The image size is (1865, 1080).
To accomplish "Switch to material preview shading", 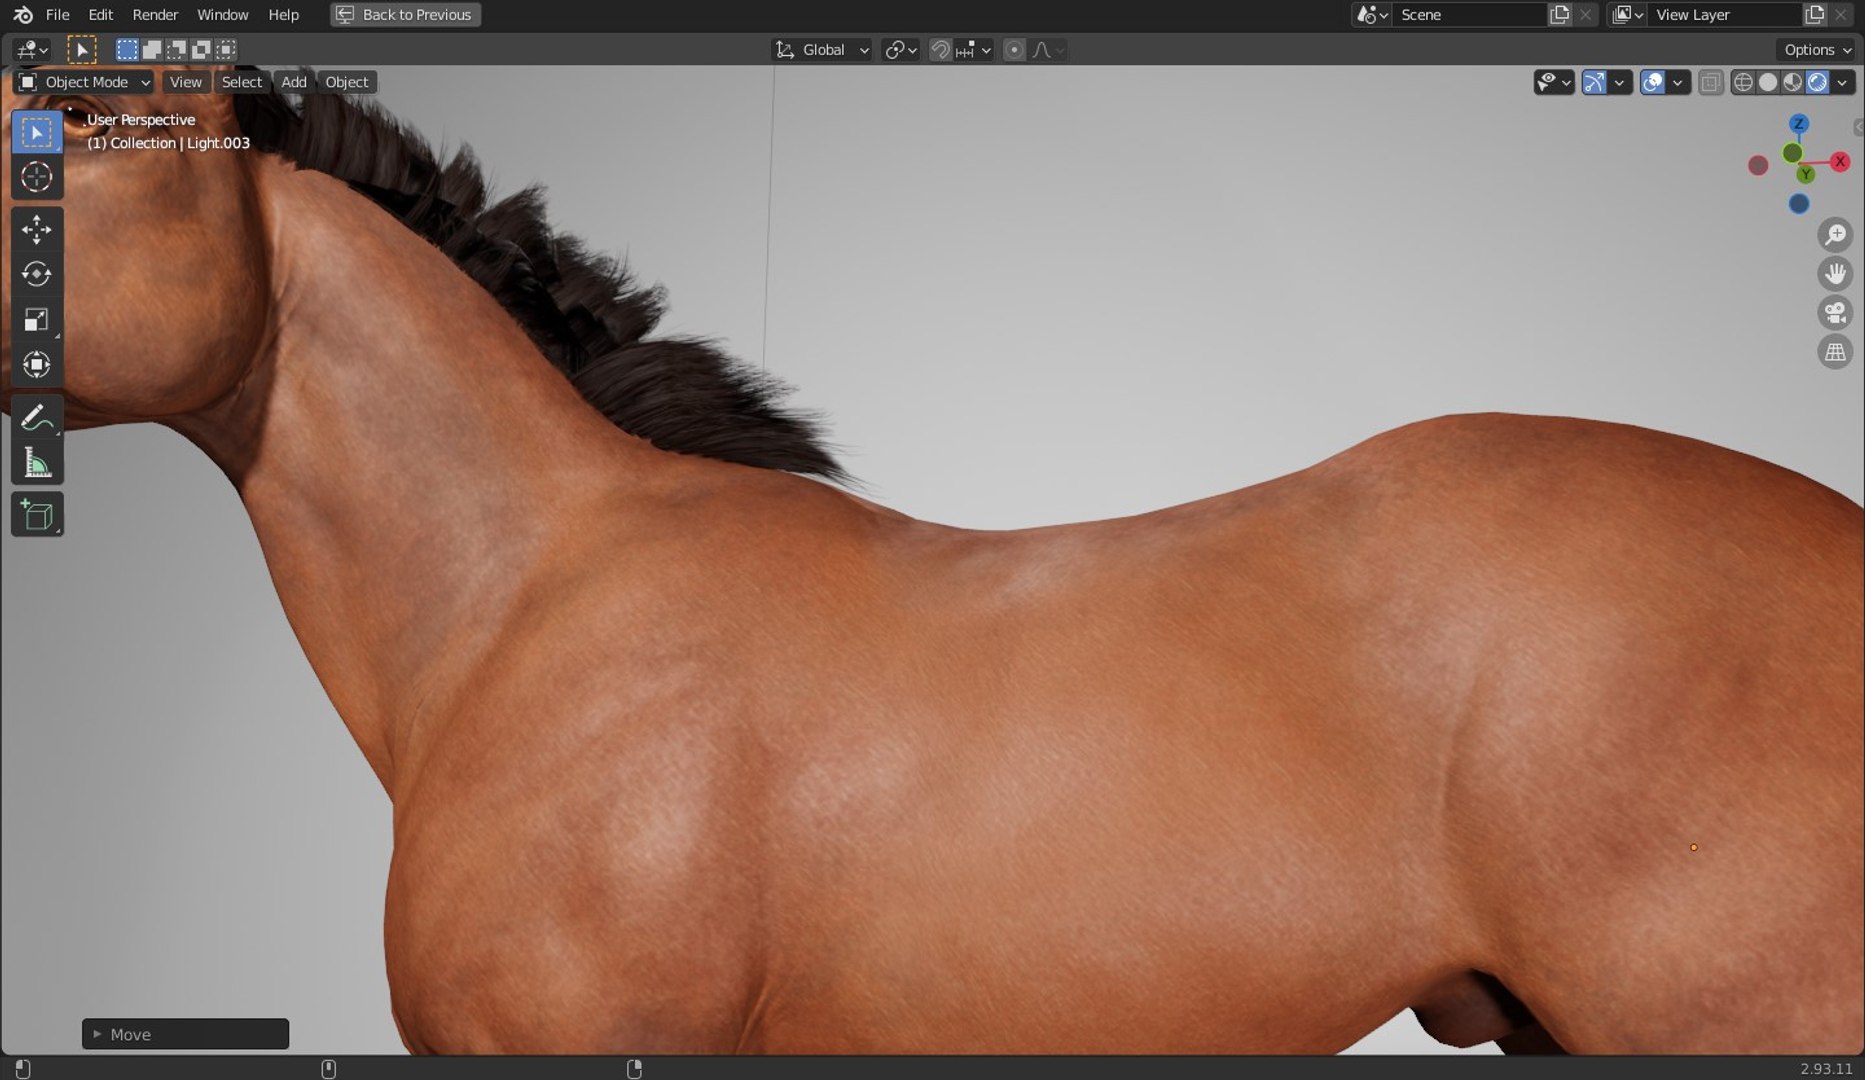I will 1793,82.
